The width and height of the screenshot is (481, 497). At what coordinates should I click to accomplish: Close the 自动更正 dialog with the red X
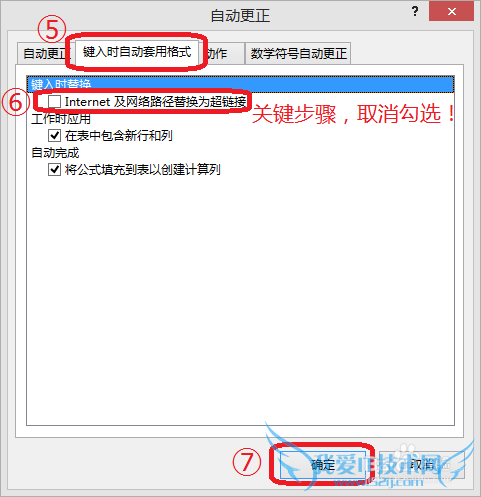coord(451,11)
